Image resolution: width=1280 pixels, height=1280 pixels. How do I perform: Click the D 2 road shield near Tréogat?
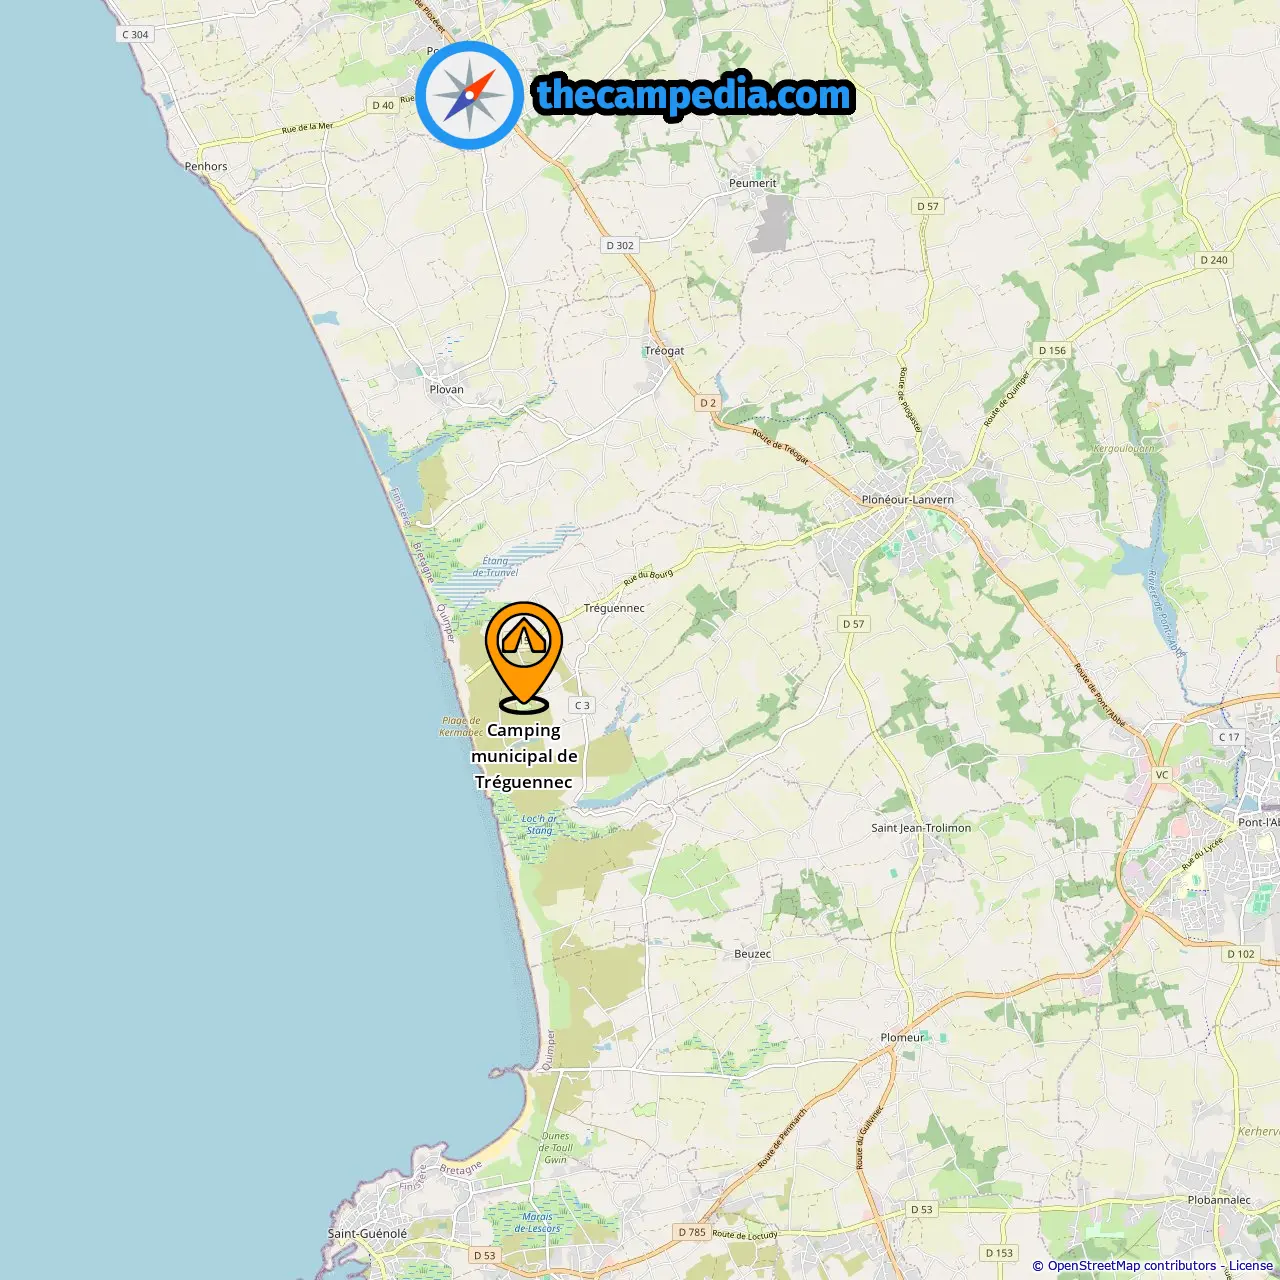pos(708,403)
